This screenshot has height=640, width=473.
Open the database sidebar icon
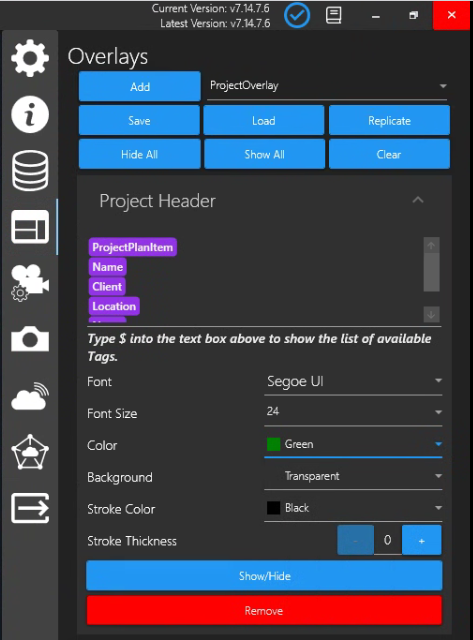click(x=30, y=171)
